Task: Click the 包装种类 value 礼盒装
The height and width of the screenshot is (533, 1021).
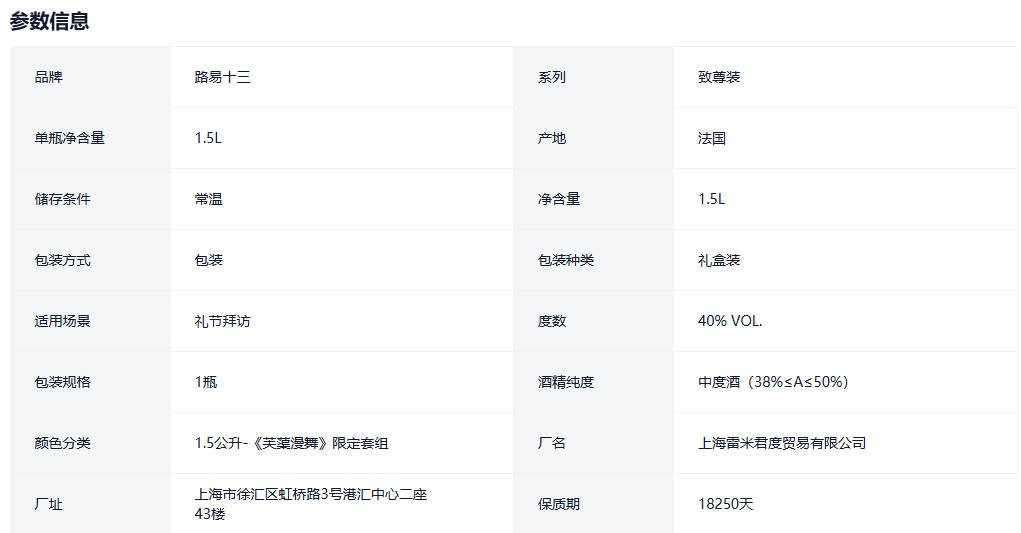Action: coord(719,260)
